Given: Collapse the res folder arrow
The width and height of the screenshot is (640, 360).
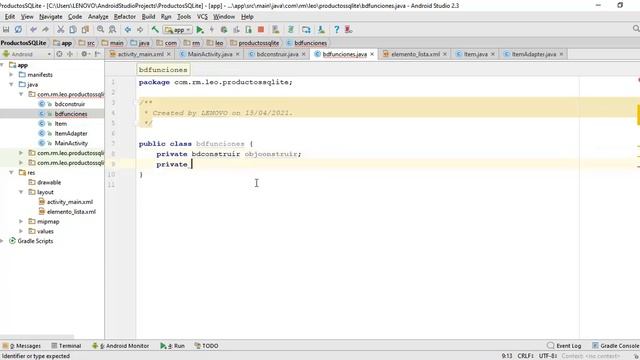Looking at the screenshot, I should (x=11, y=173).
